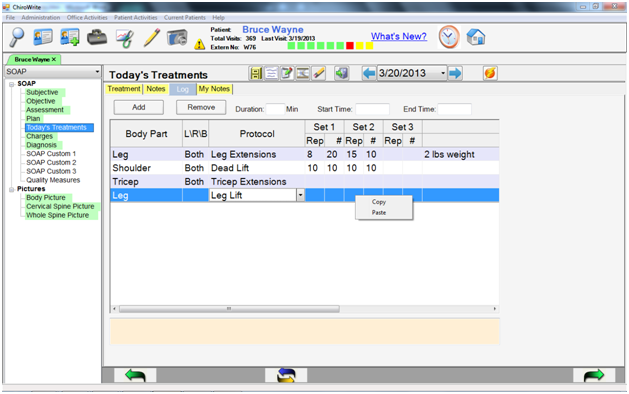Click the red visit status square

coord(350,46)
